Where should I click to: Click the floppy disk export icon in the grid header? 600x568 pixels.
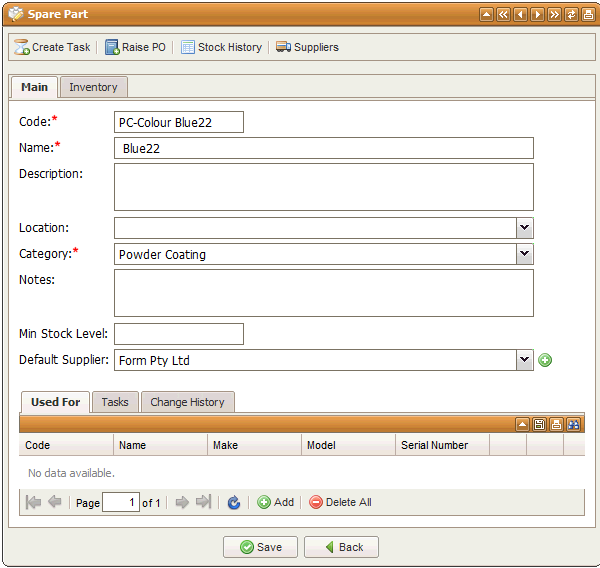point(539,425)
